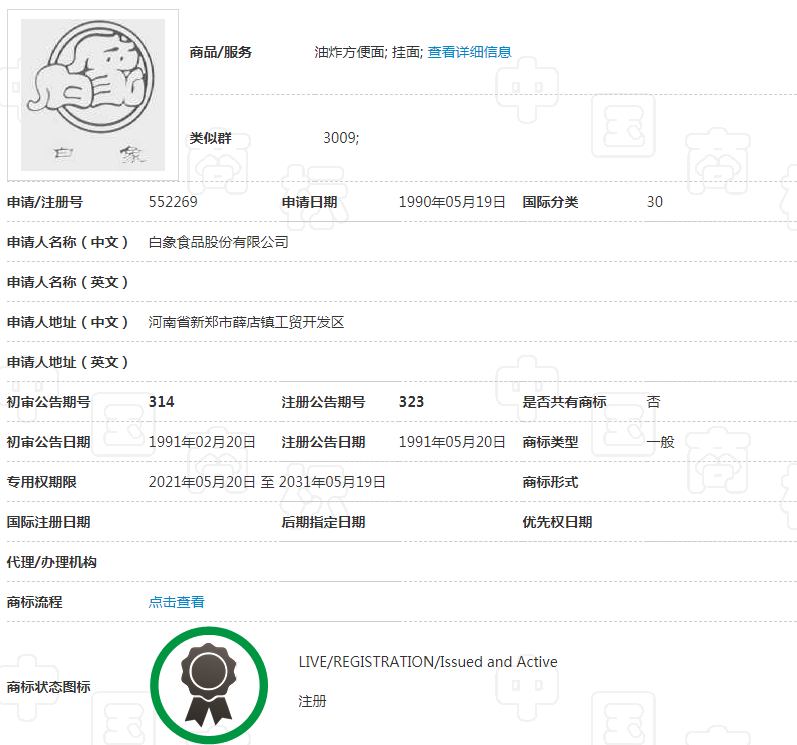Screen dimensions: 797x745
Task: Click the international class value 30
Action: tap(655, 202)
